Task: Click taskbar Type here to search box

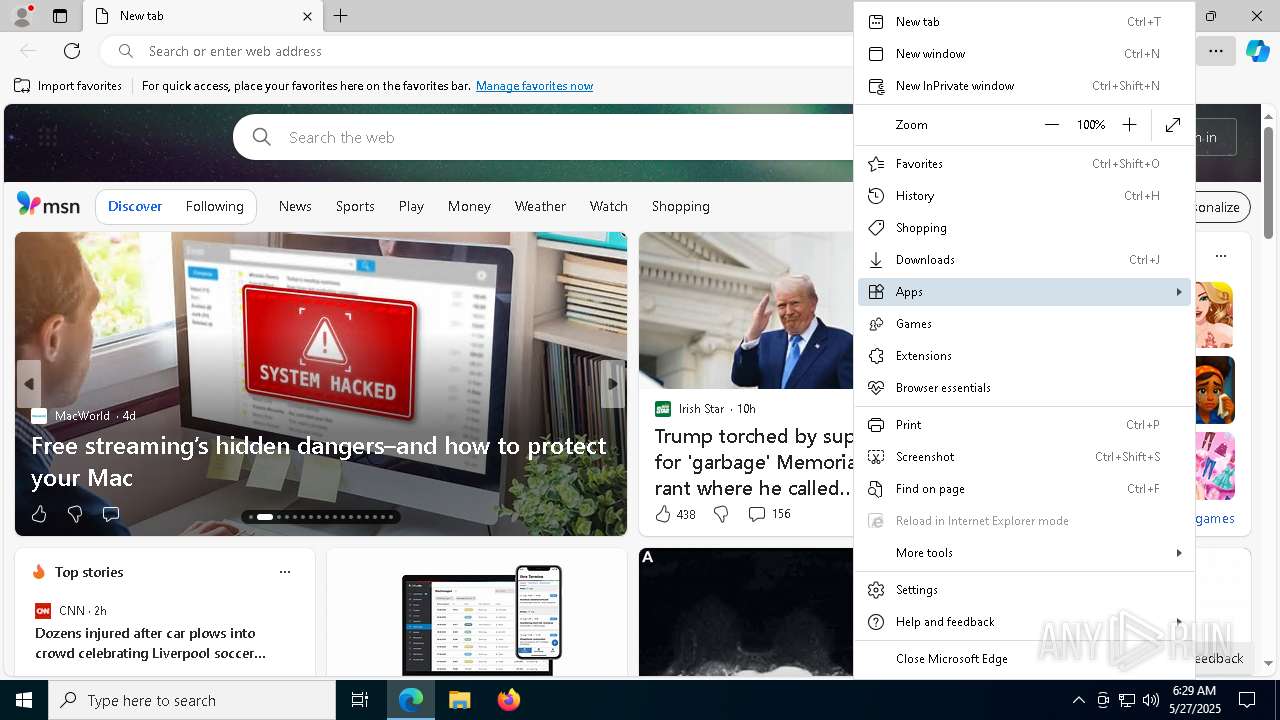Action: tap(192, 700)
